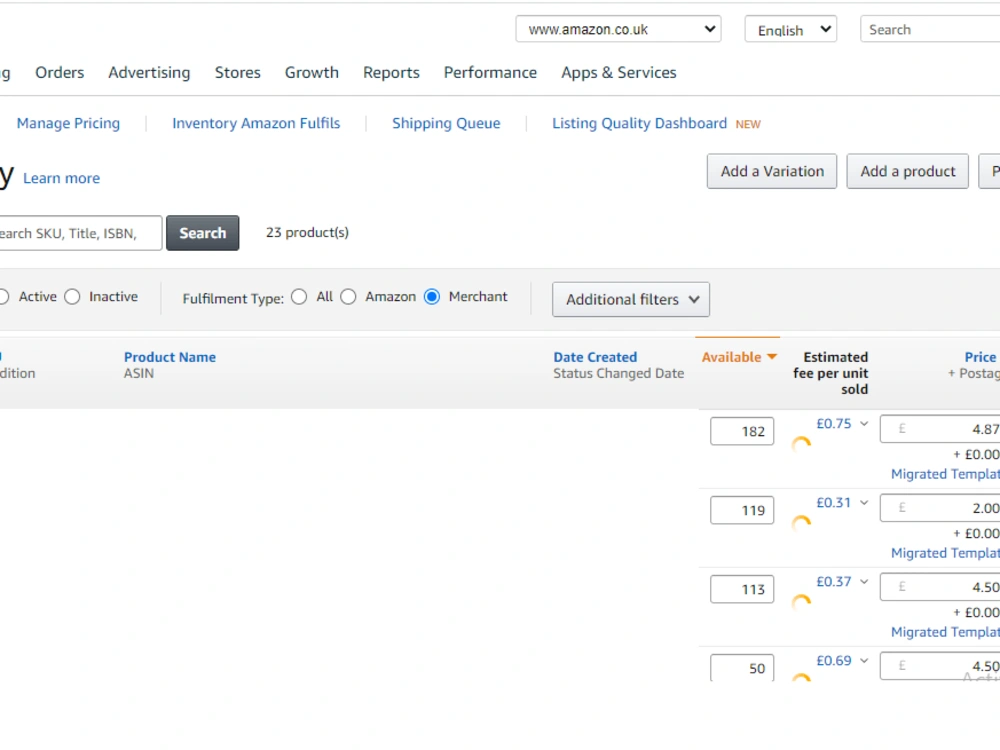This screenshot has width=1000, height=750.
Task: Sort by Product Name column
Action: [x=170, y=357]
